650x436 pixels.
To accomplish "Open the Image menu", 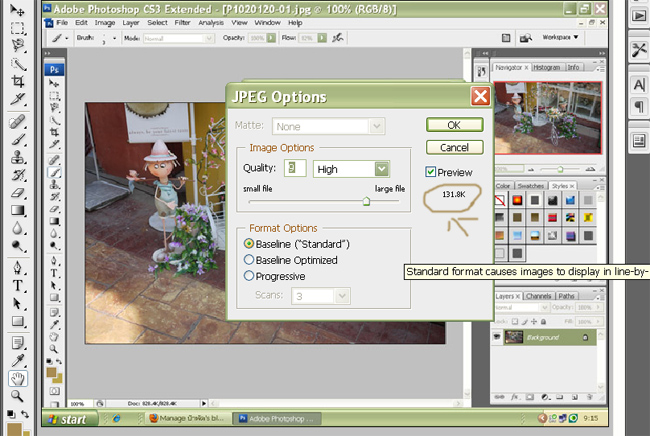I will point(105,22).
